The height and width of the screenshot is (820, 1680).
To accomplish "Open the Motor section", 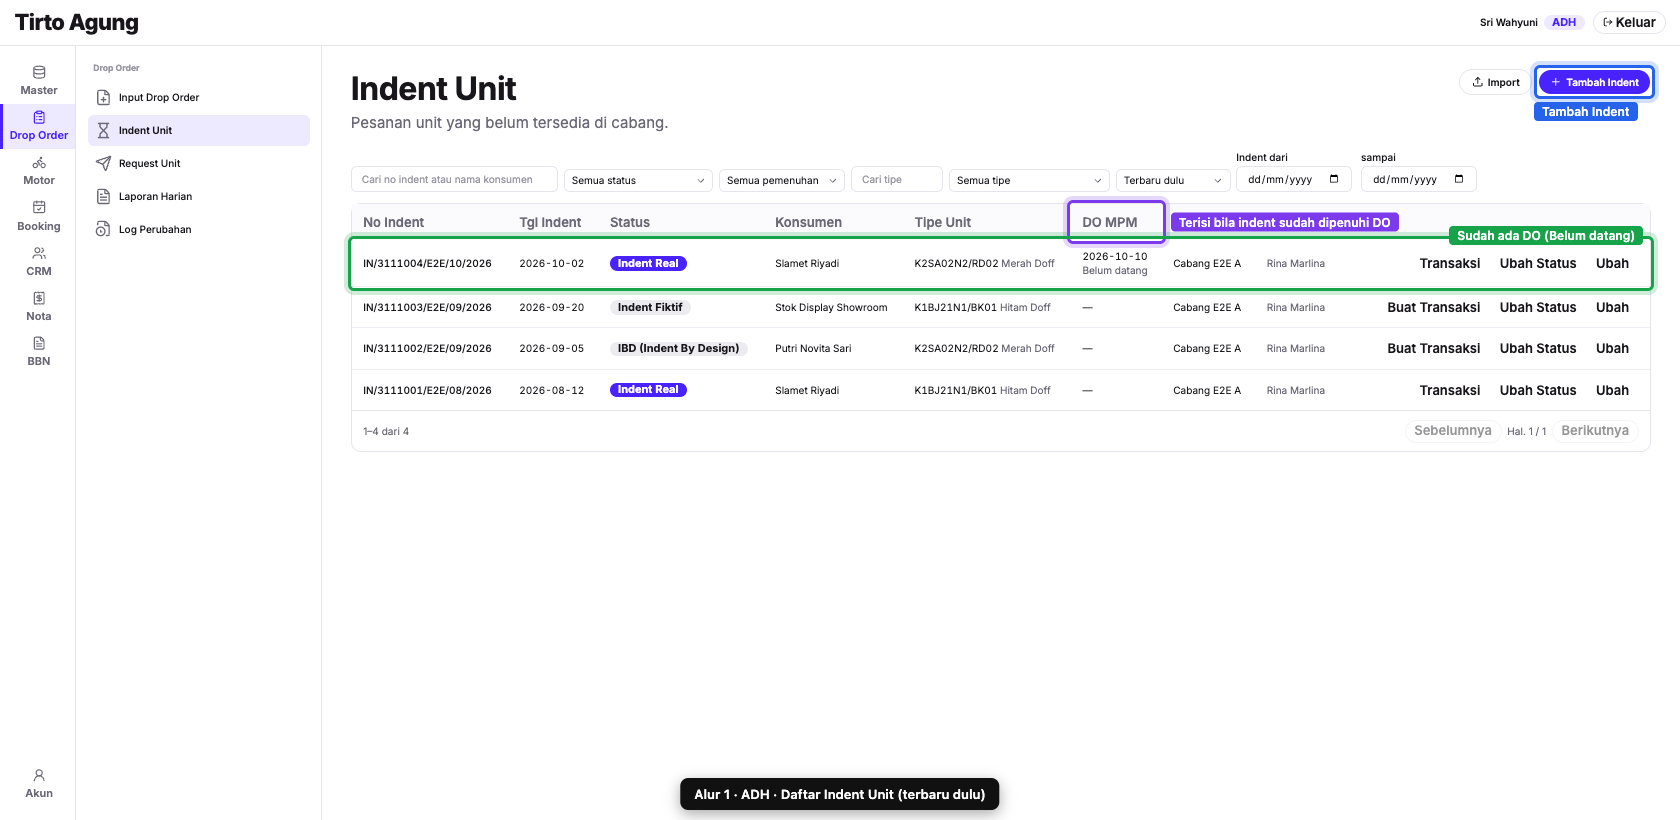I will (38, 171).
